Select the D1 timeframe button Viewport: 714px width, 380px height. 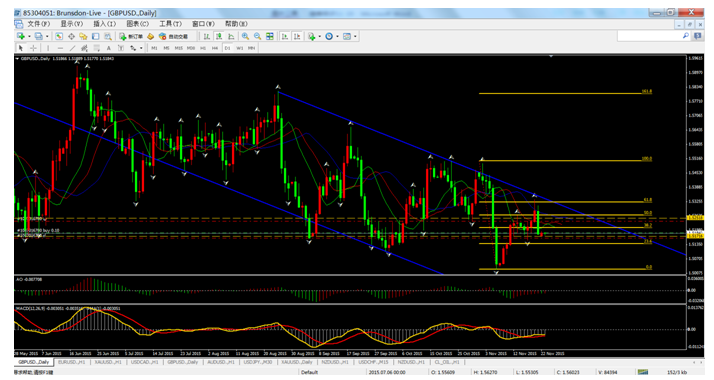pyautogui.click(x=227, y=48)
